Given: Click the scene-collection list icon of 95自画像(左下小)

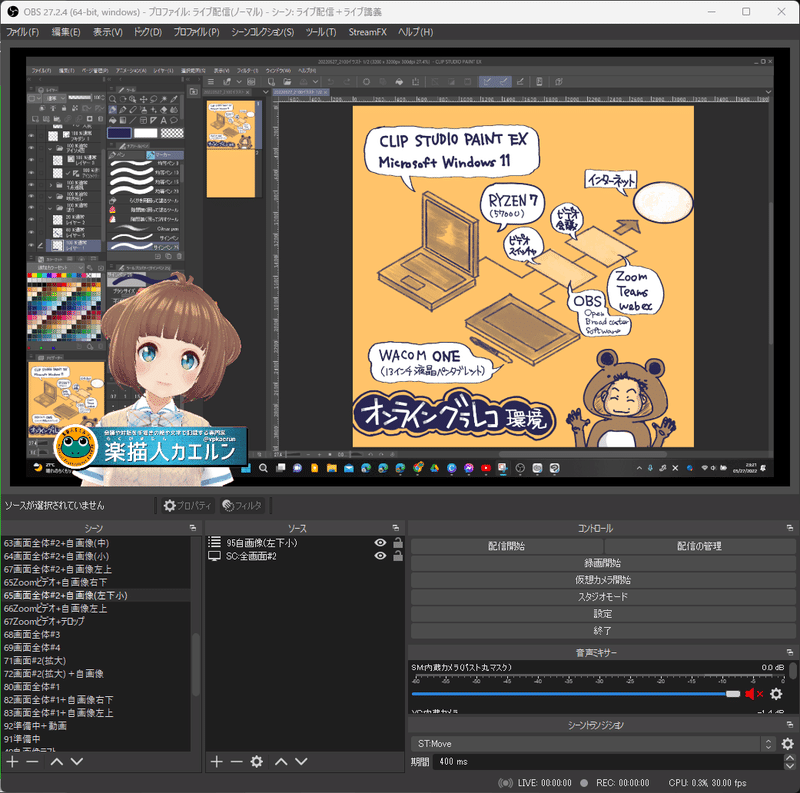Looking at the screenshot, I should tap(215, 542).
